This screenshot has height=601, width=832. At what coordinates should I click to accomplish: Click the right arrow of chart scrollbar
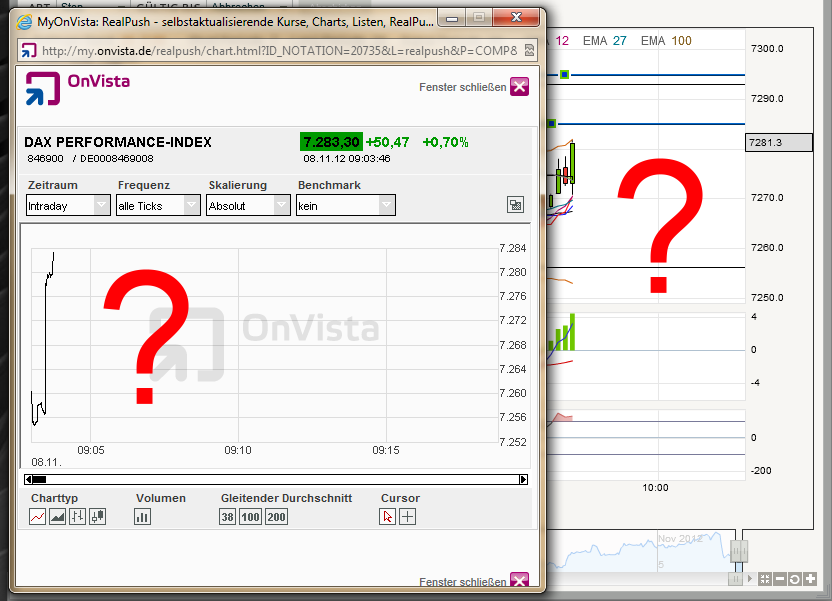(x=523, y=480)
